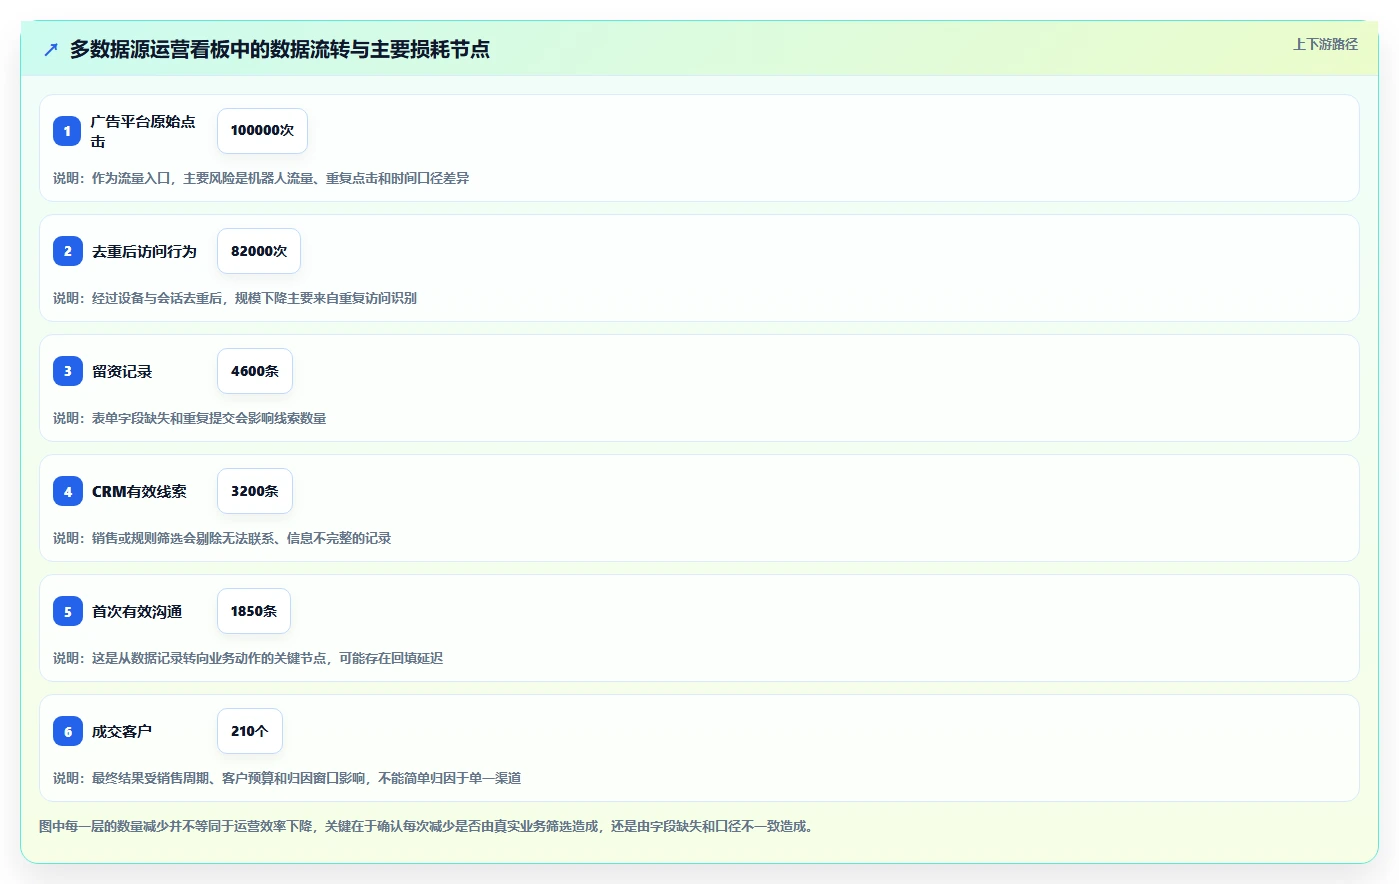Click the 4600条 value chip
Screen dimensions: 1399x884
tap(255, 371)
